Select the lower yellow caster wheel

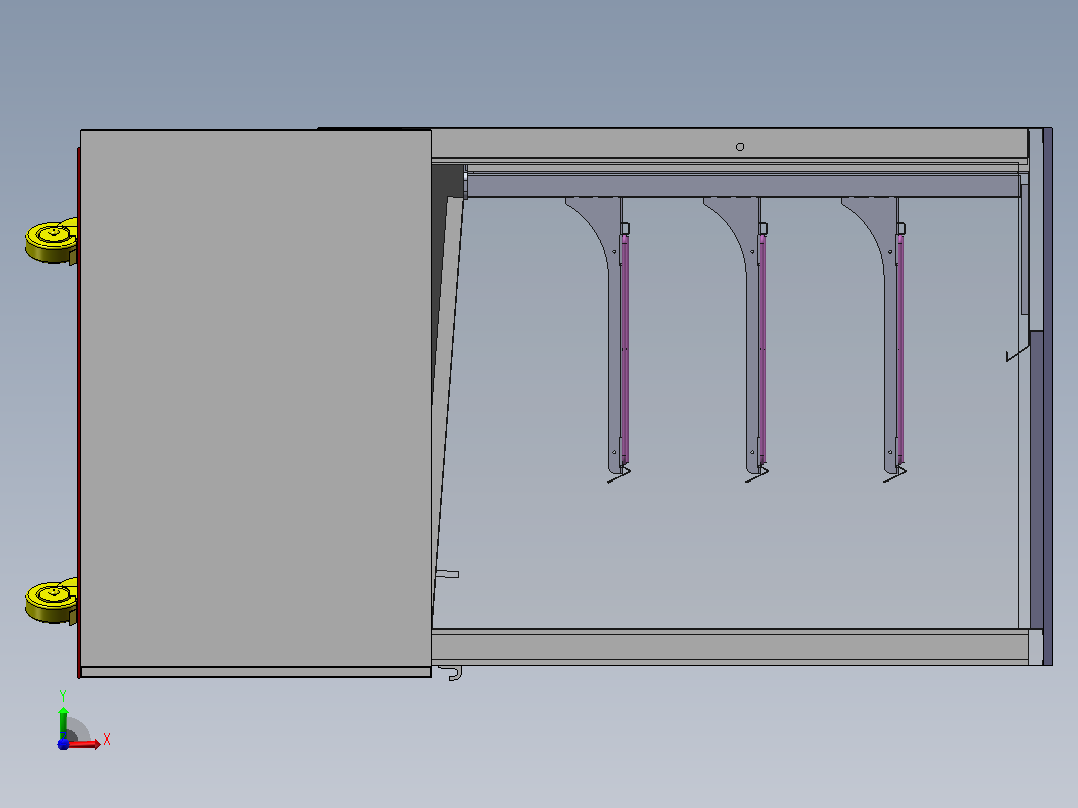(x=52, y=601)
